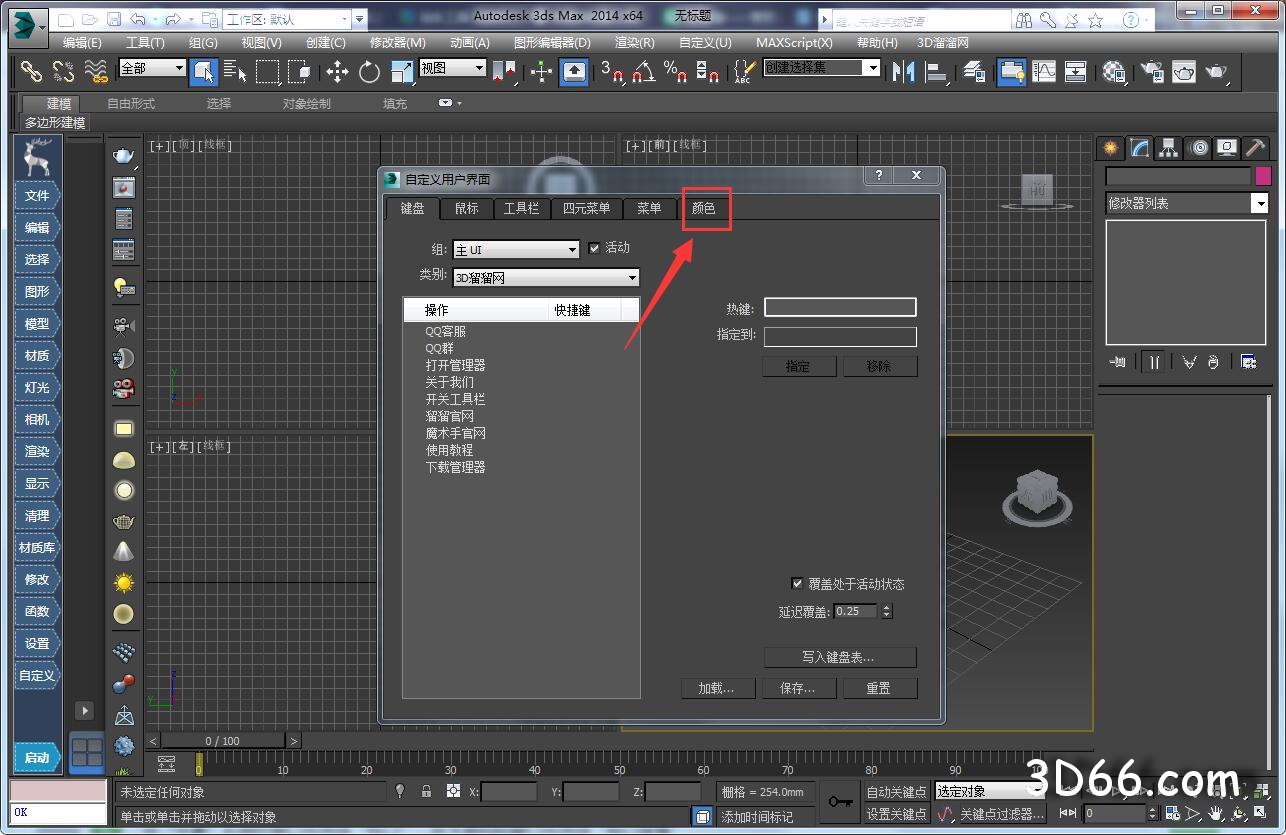This screenshot has height=835, width=1286.
Task: Toggle the 活动 (Active) checkbox
Action: [594, 248]
